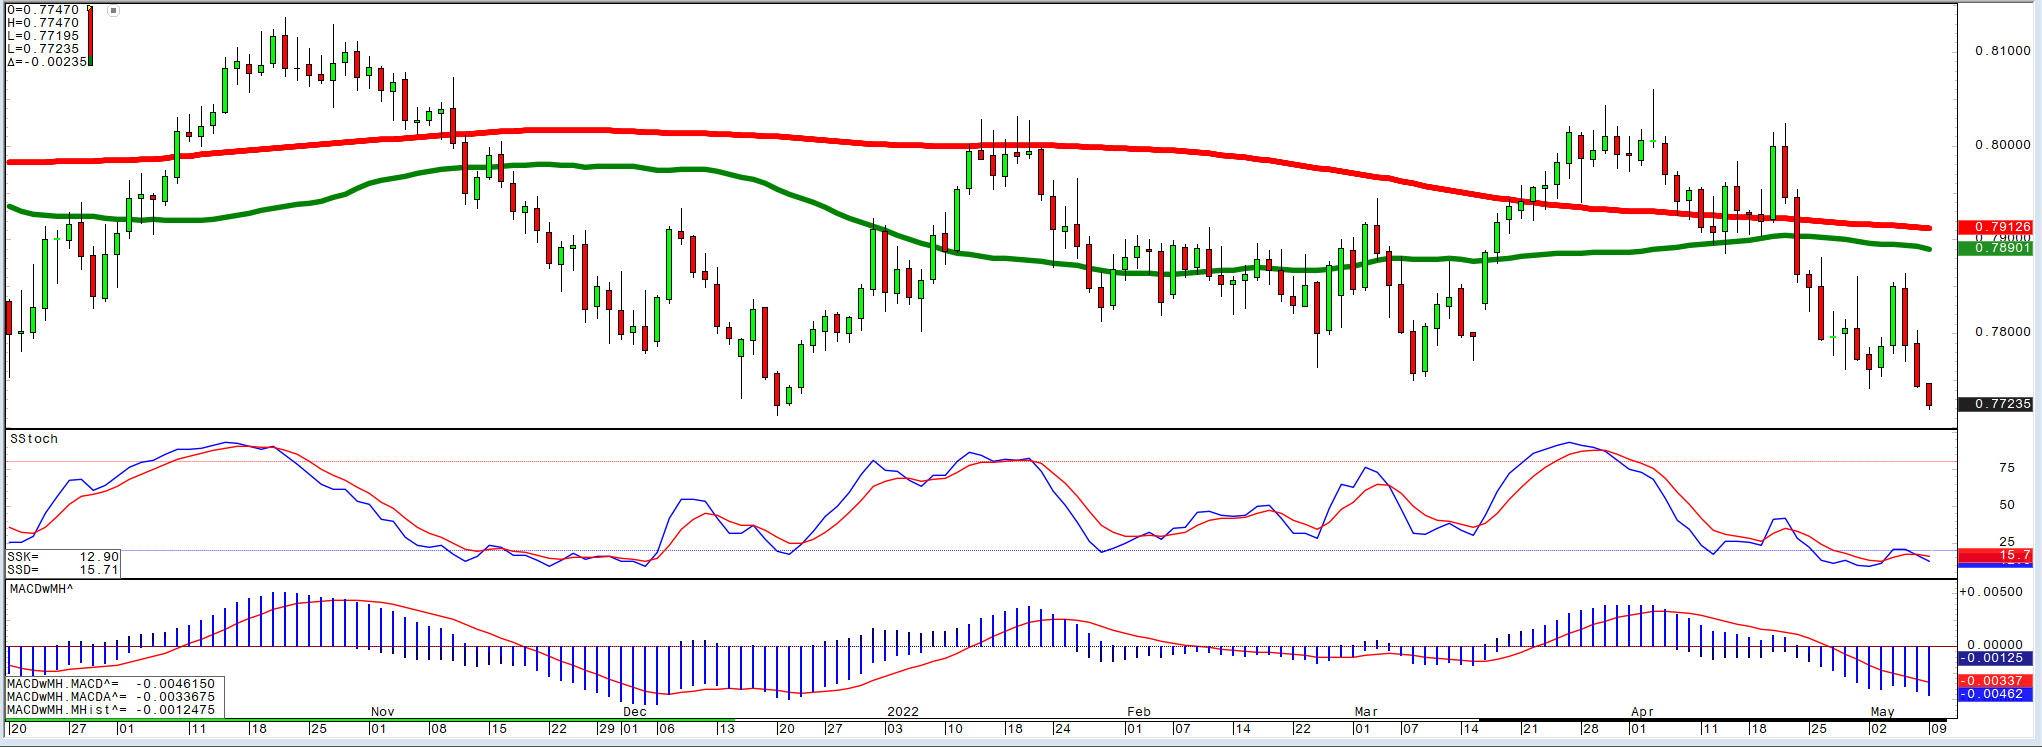Click the green time axis scroll bar
The image size is (2042, 747).
(370, 720)
